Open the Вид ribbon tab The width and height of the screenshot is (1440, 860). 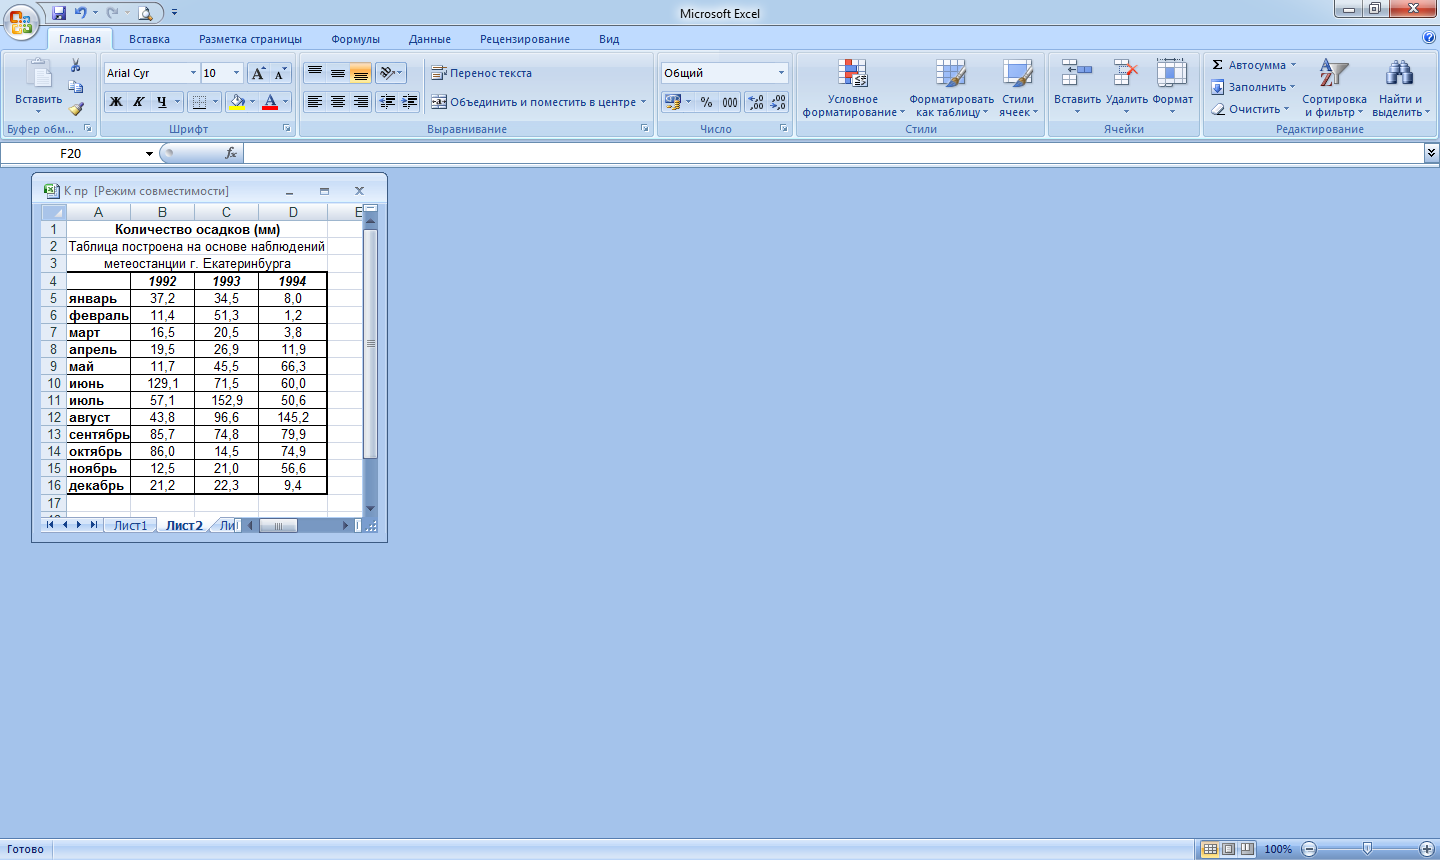click(x=609, y=39)
